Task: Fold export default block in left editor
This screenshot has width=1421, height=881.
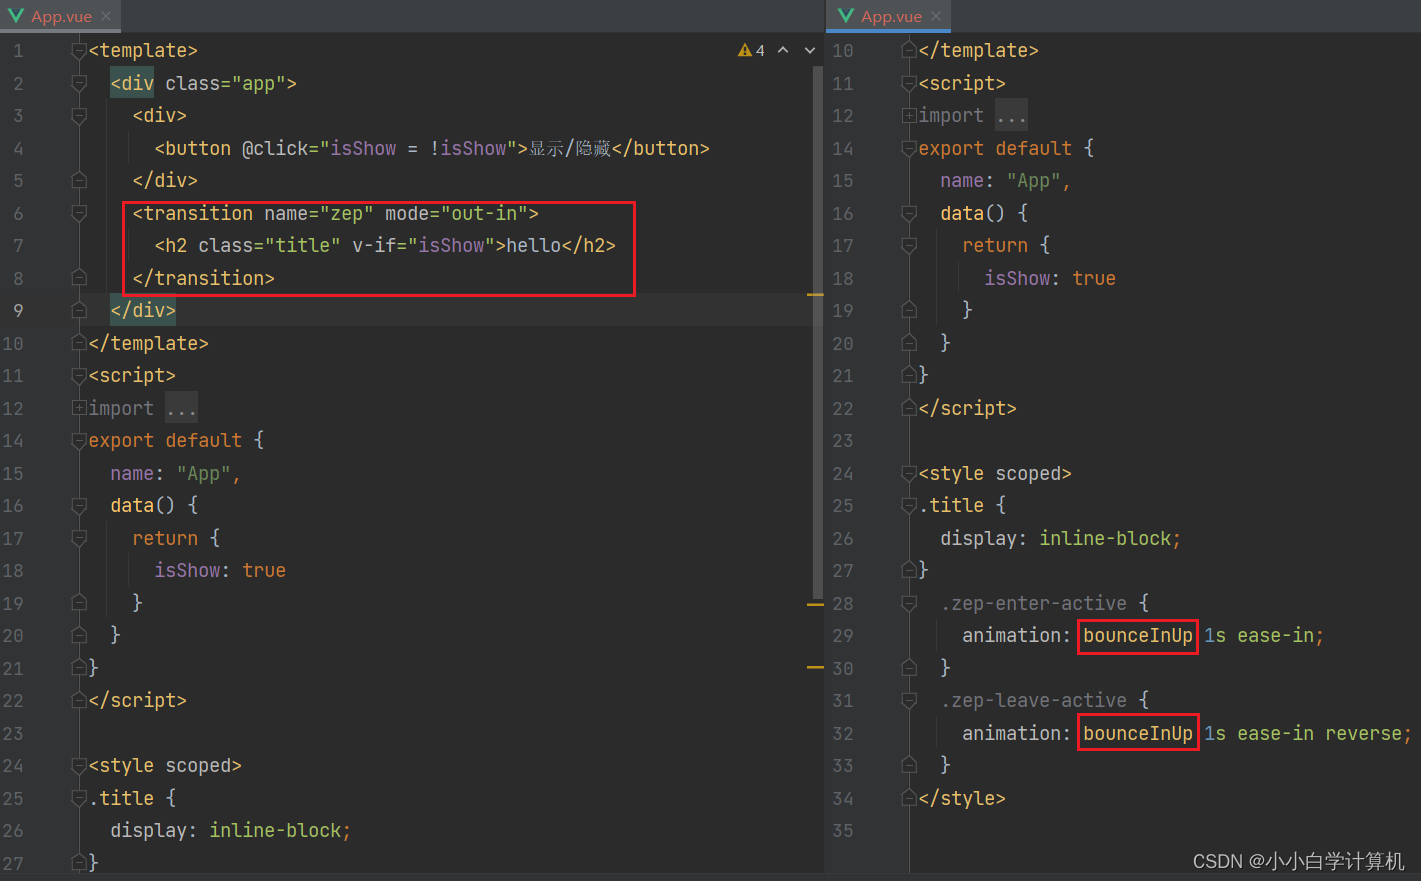Action: pyautogui.click(x=79, y=441)
